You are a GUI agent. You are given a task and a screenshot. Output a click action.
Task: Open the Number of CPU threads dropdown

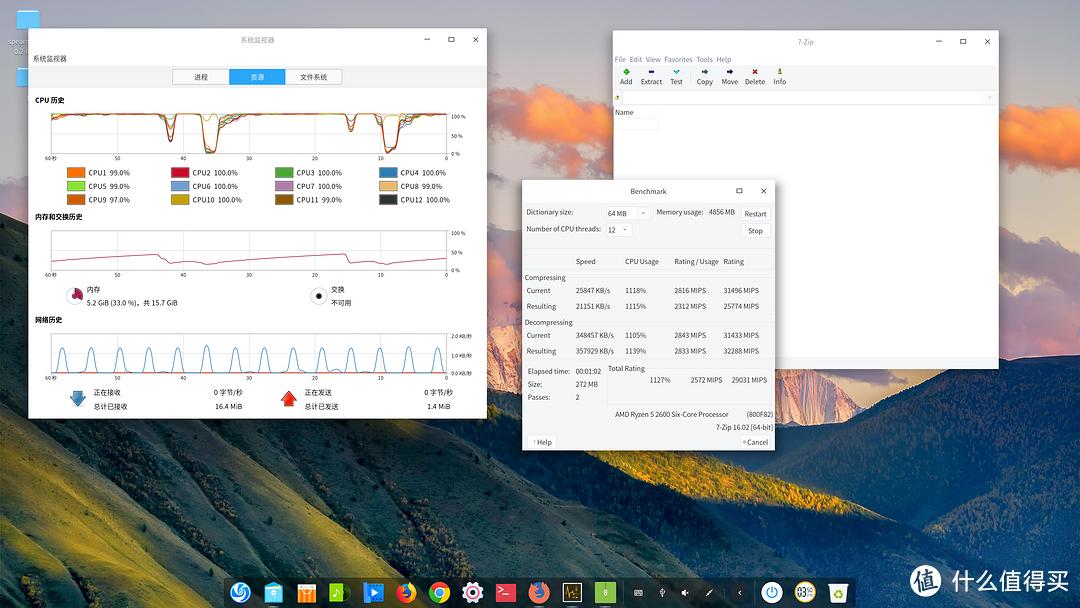coord(618,229)
